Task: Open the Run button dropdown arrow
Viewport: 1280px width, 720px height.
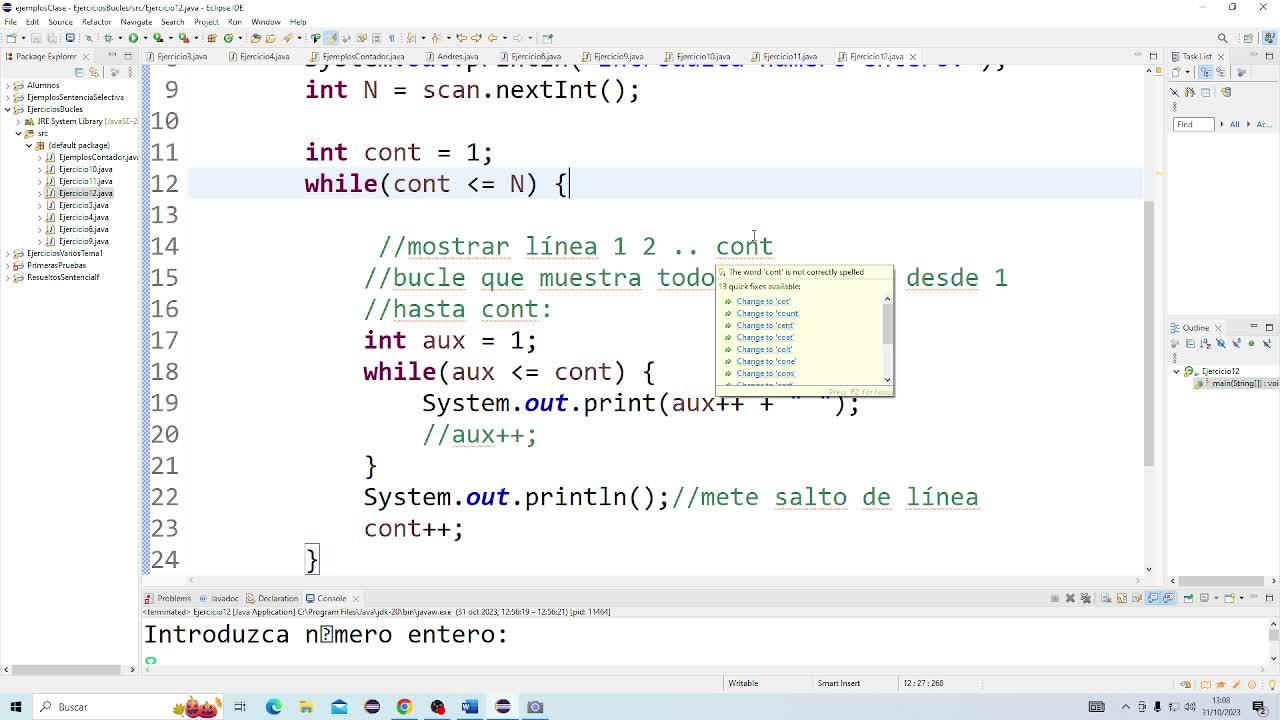Action: 144,38
